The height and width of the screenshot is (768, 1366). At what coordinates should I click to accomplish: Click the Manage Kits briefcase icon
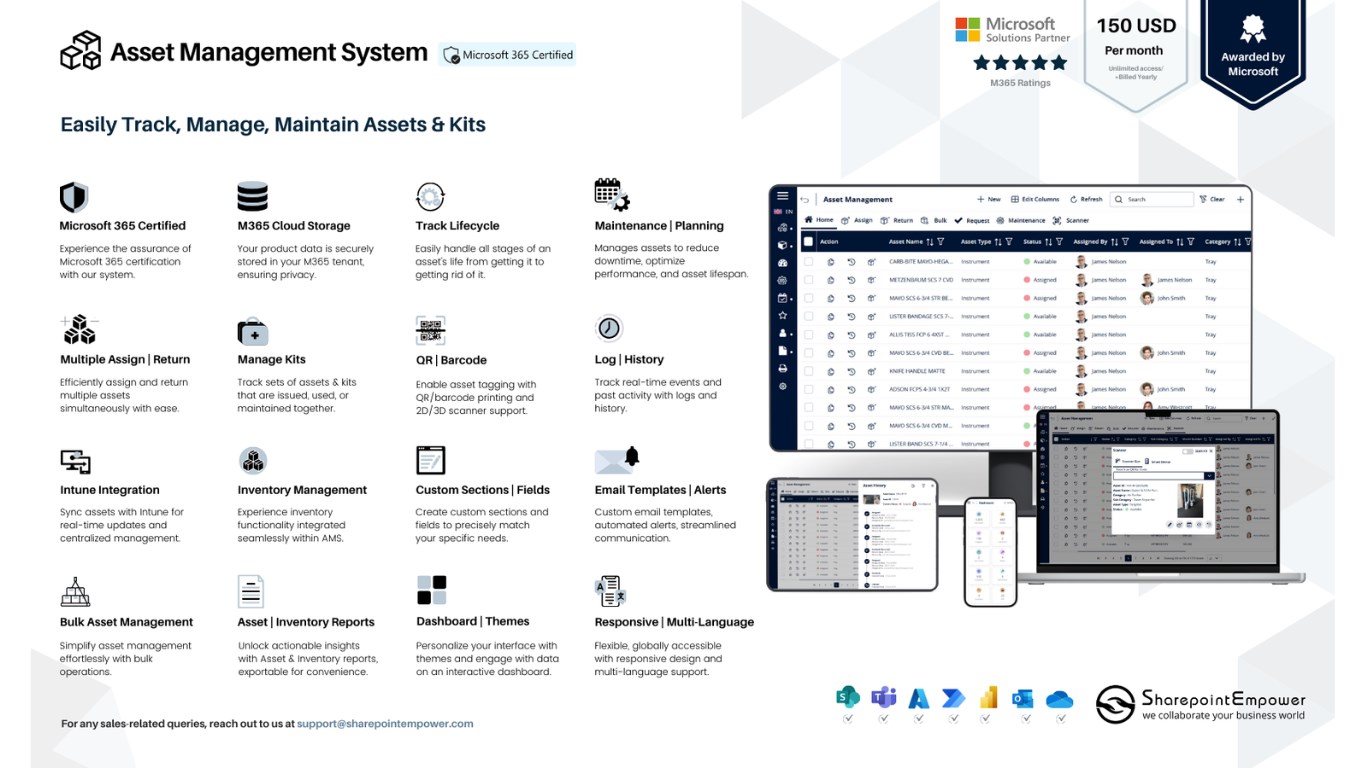(x=252, y=331)
